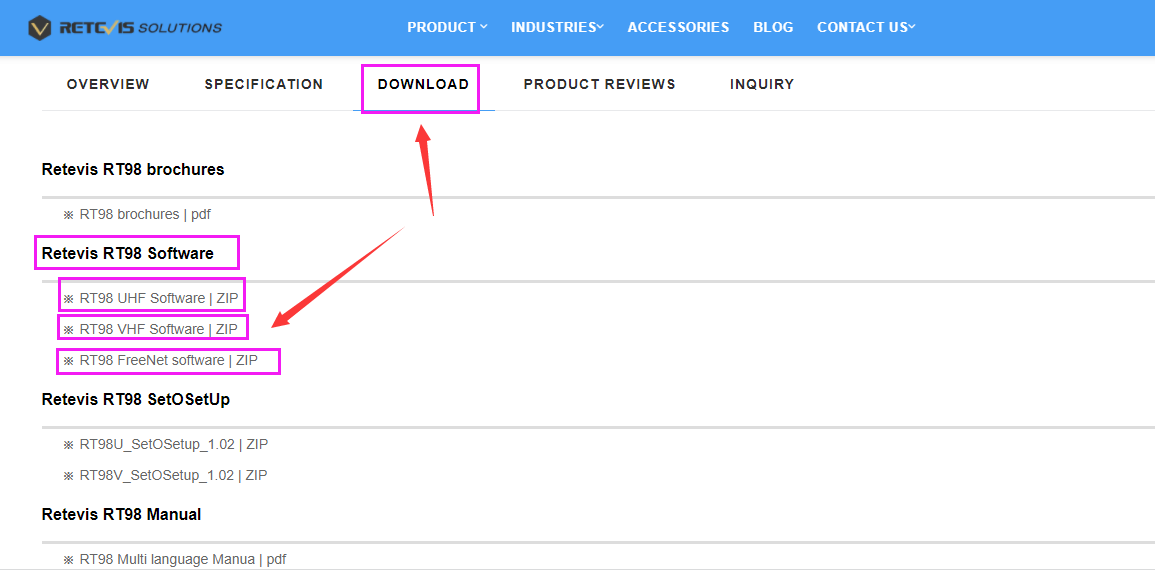Image resolution: width=1155 pixels, height=572 pixels.
Task: Expand the PRODUCT dropdown menu
Action: click(447, 27)
